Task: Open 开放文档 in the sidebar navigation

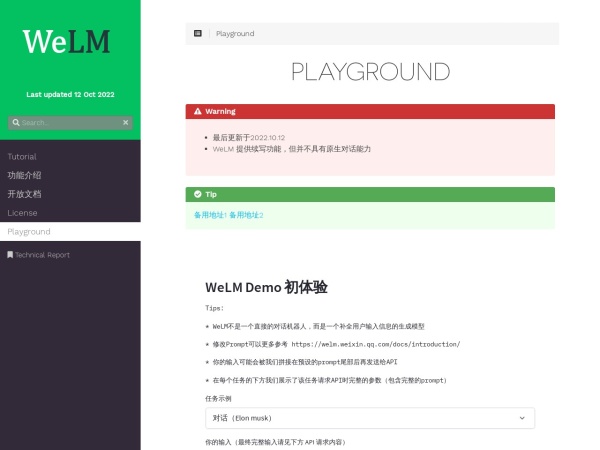Action: 25,194
